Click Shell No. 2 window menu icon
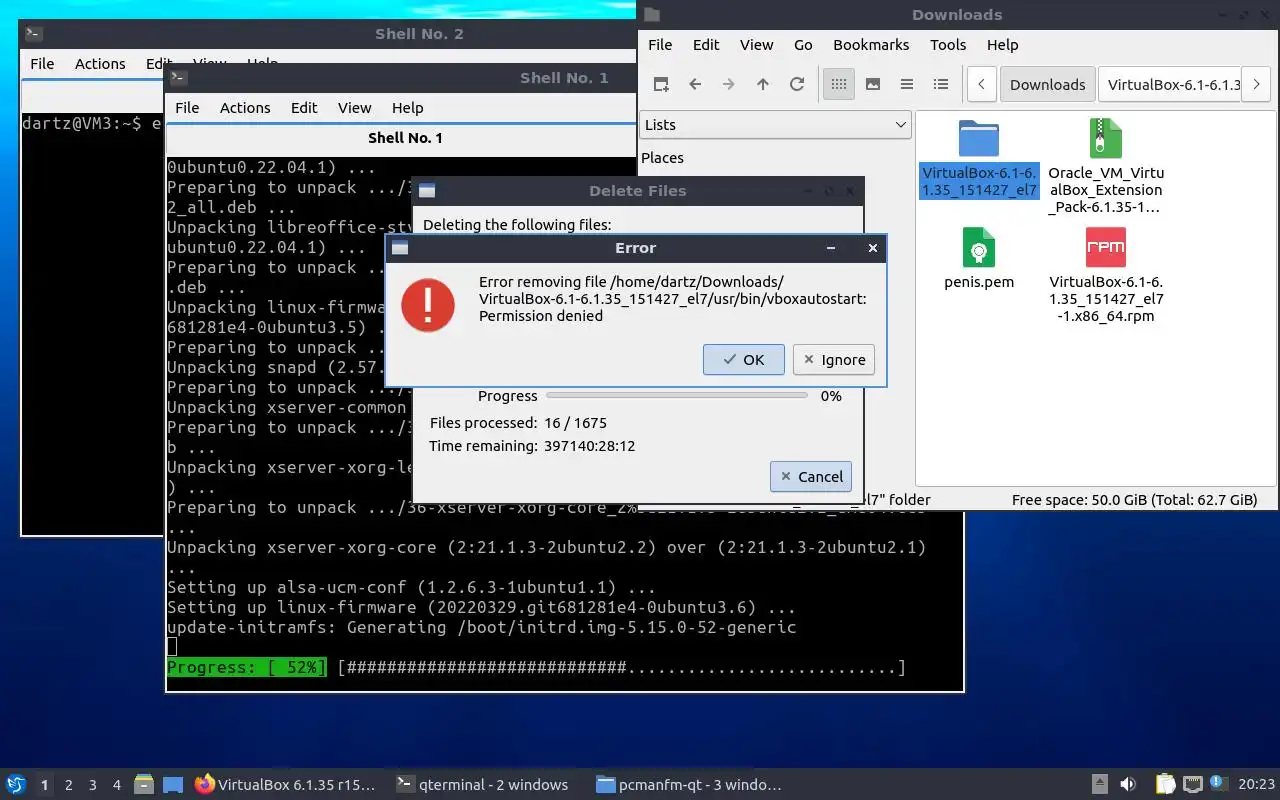 click(32, 33)
